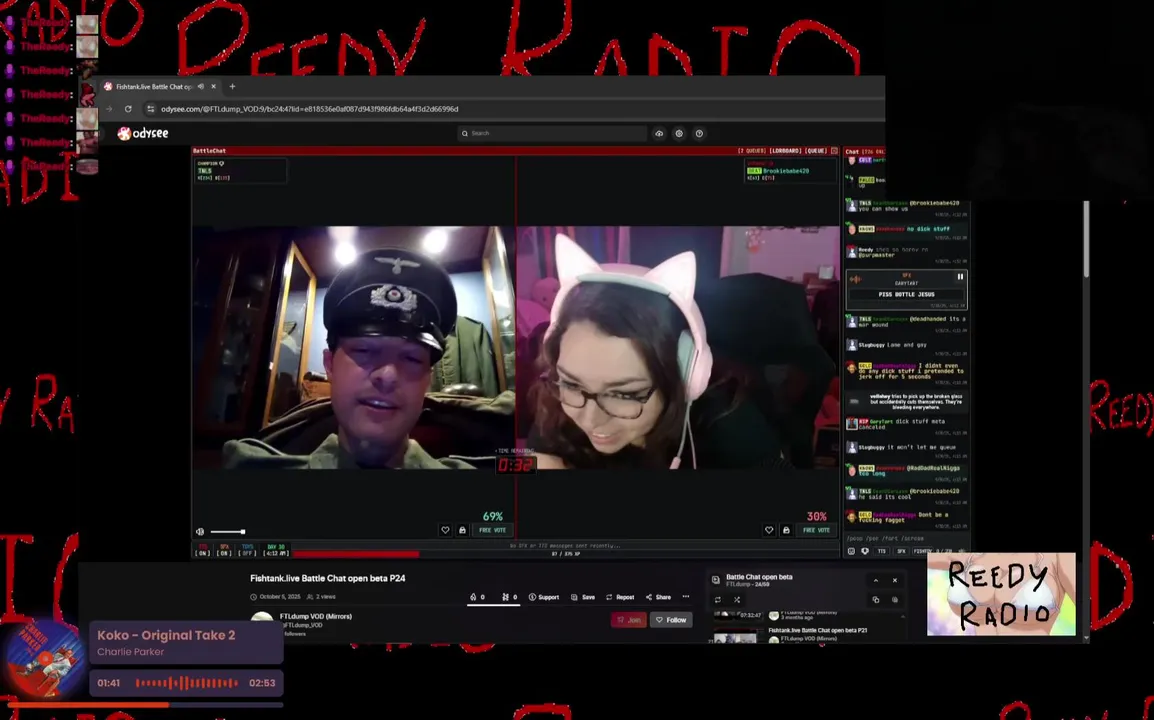
Task: Click the Support button
Action: coord(544,597)
